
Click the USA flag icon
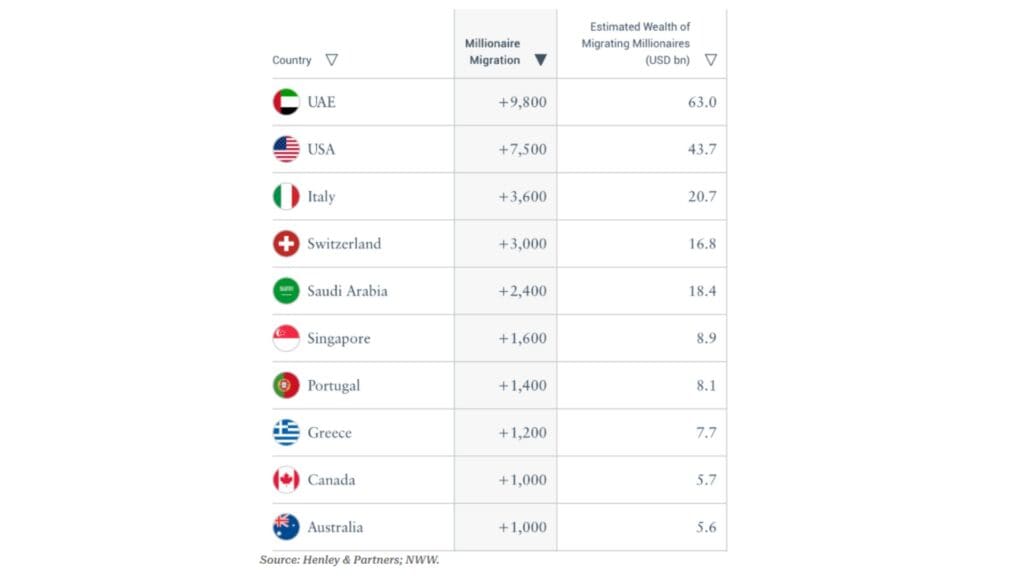click(x=286, y=149)
